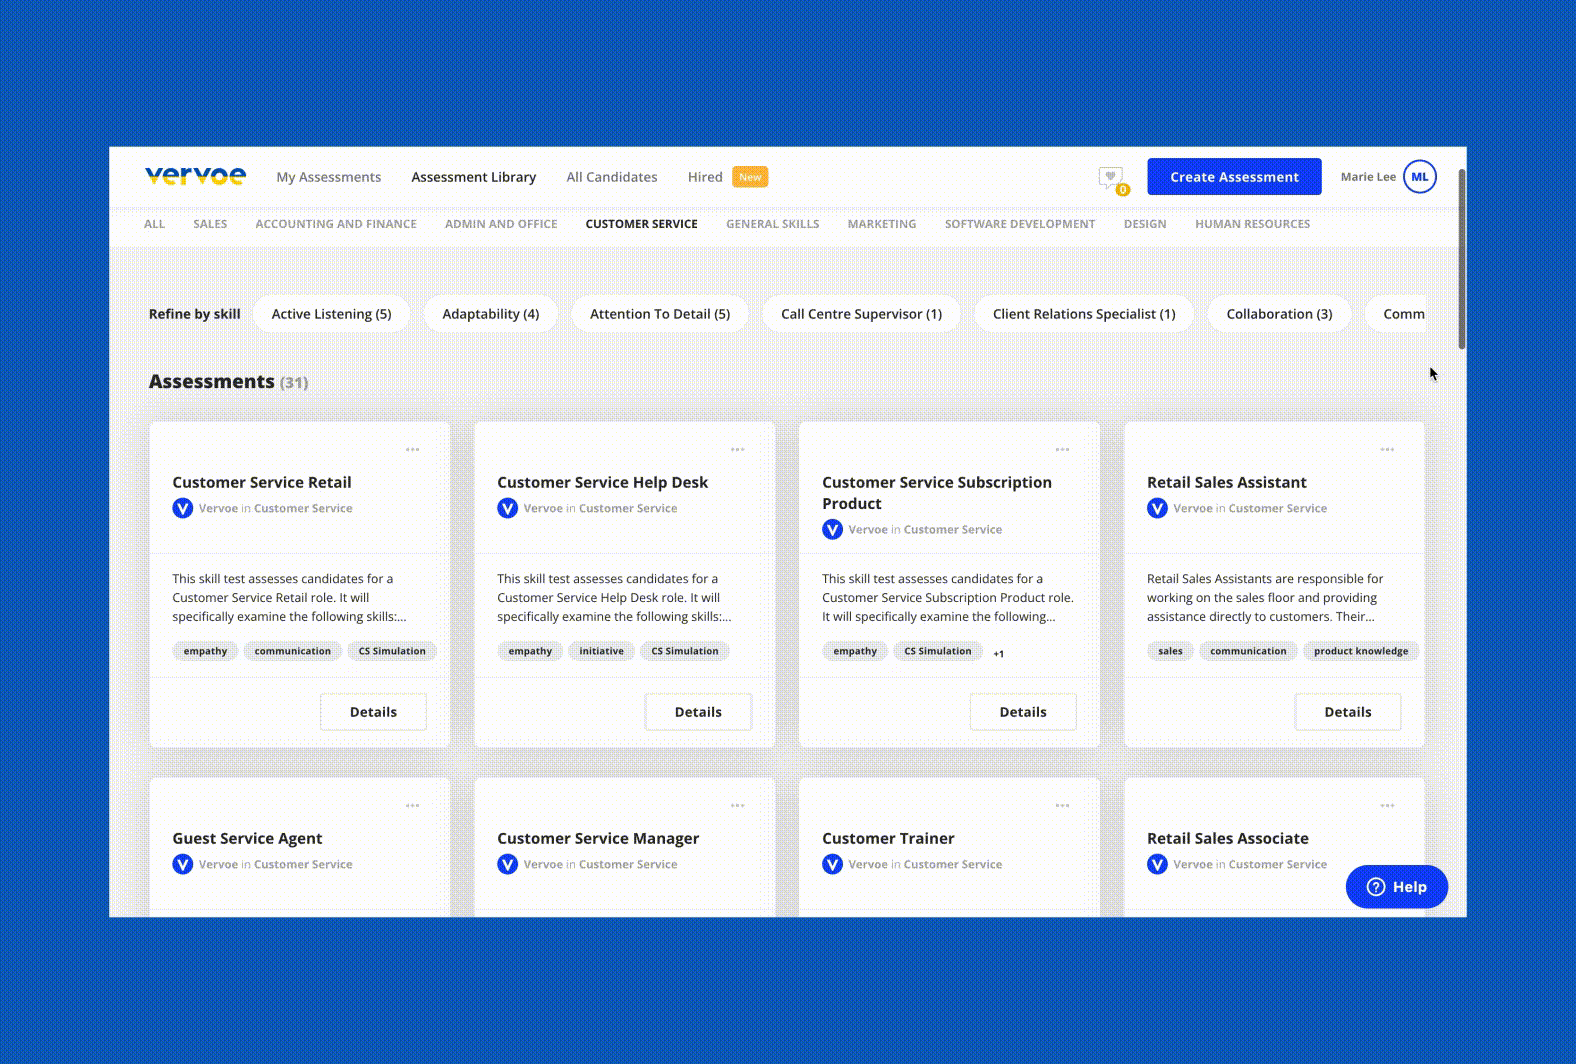Open three-dot menu on Retail Sales Assistant card
1576x1064 pixels.
(1387, 450)
